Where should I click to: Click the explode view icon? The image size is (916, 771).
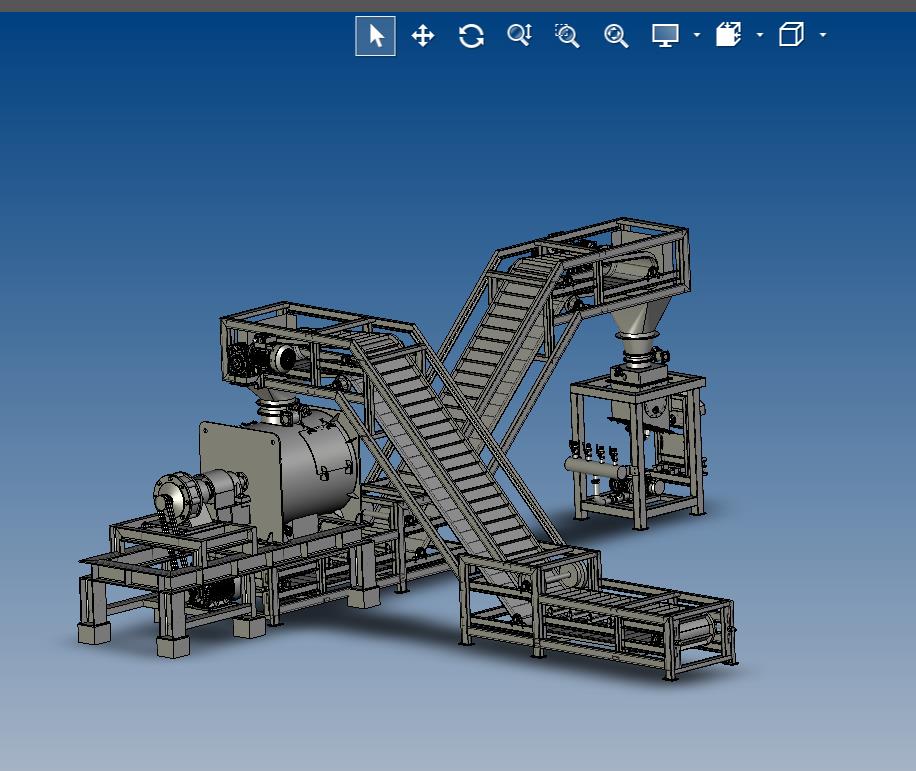729,36
